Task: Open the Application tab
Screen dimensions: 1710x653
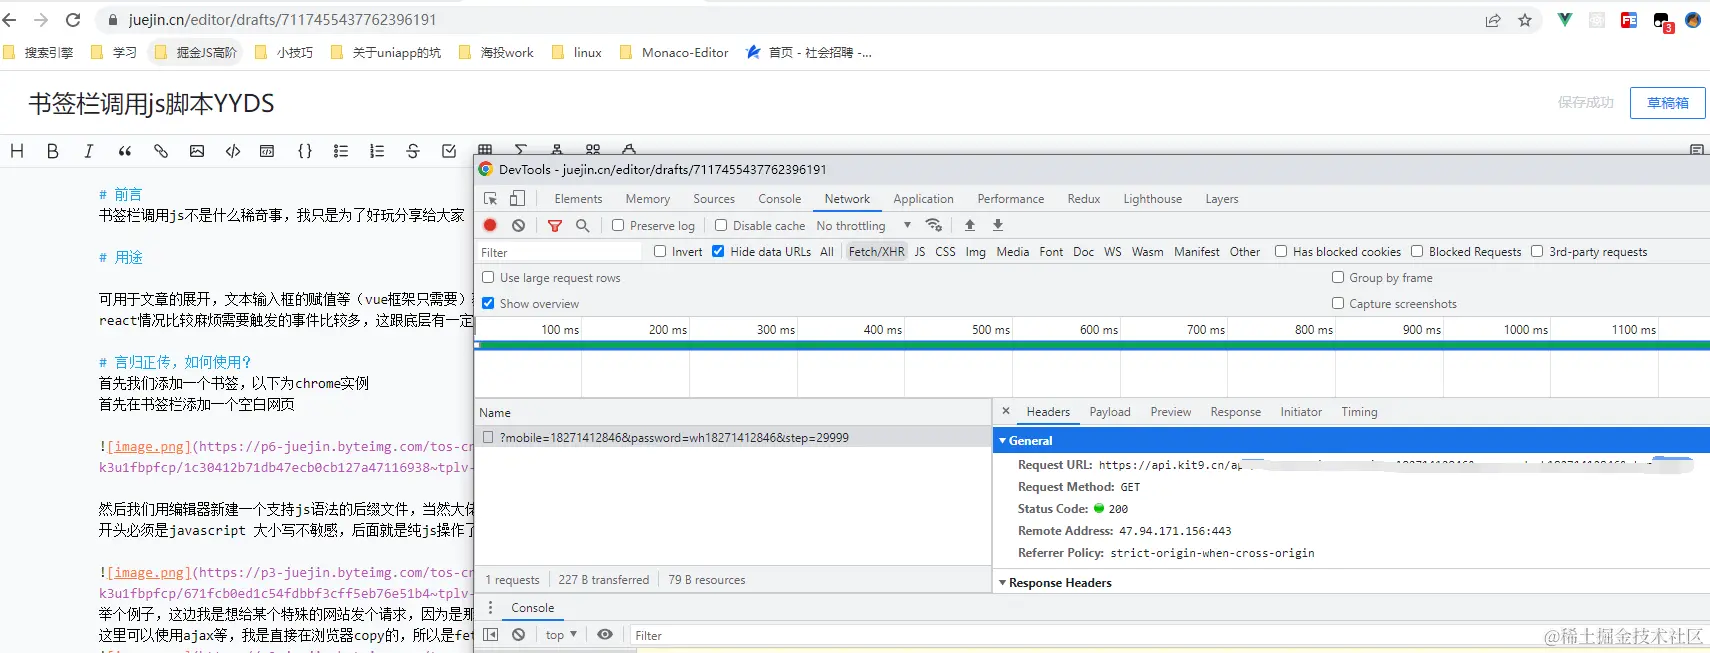Action: pos(923,199)
